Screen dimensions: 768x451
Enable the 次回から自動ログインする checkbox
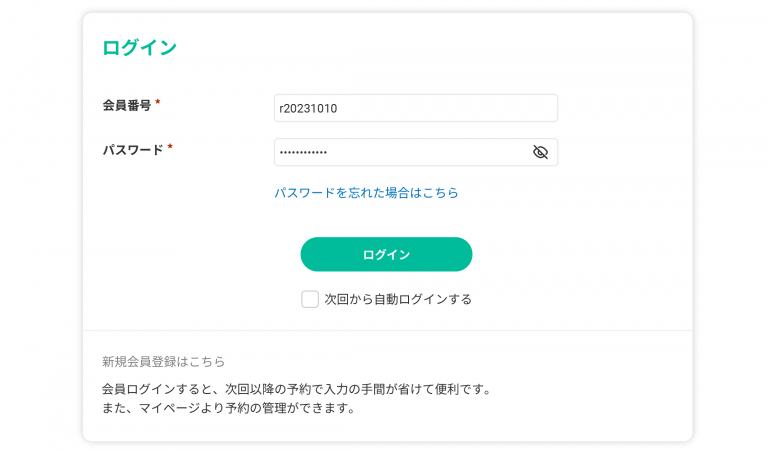coord(310,299)
